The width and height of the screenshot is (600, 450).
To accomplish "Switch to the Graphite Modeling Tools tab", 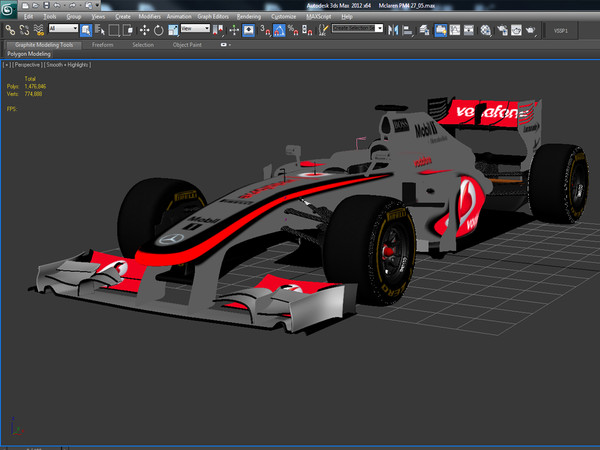I will click(44, 45).
